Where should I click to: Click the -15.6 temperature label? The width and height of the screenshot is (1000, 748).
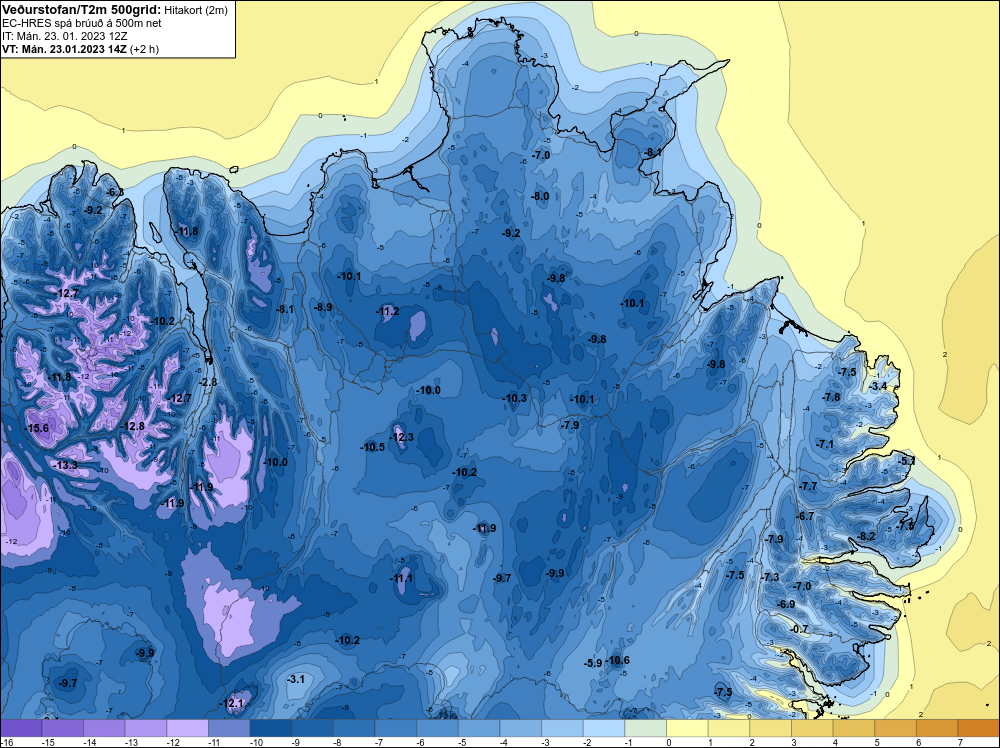tap(36, 428)
